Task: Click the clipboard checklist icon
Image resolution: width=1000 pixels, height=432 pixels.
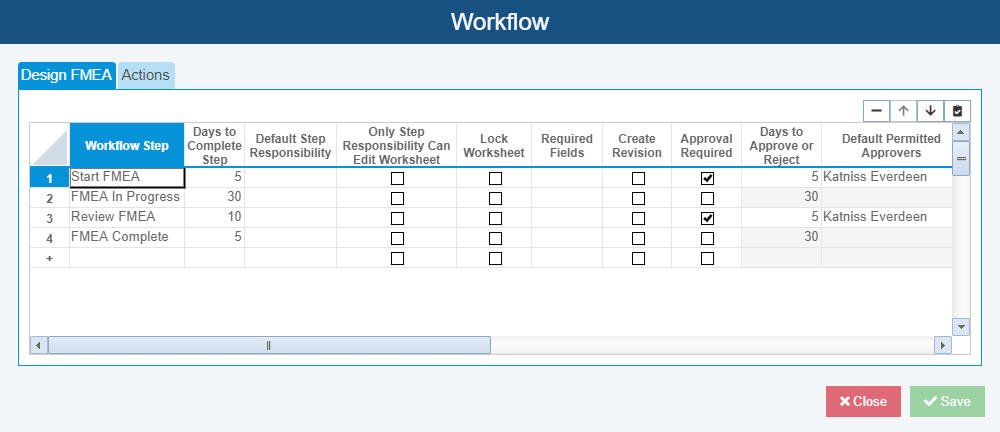Action: click(x=957, y=111)
